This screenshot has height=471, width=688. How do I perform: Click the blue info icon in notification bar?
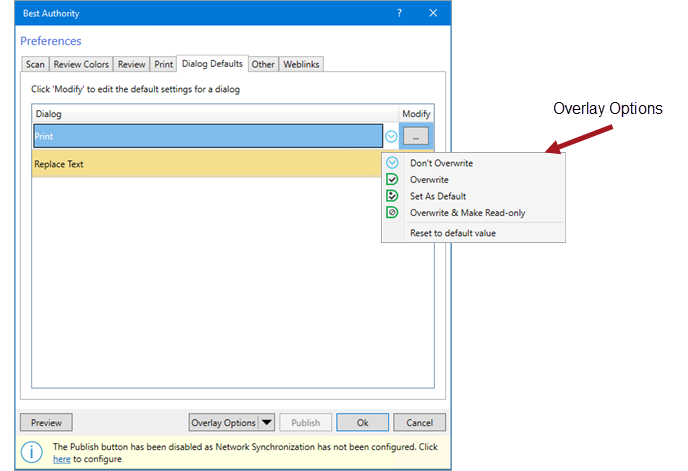tap(32, 452)
